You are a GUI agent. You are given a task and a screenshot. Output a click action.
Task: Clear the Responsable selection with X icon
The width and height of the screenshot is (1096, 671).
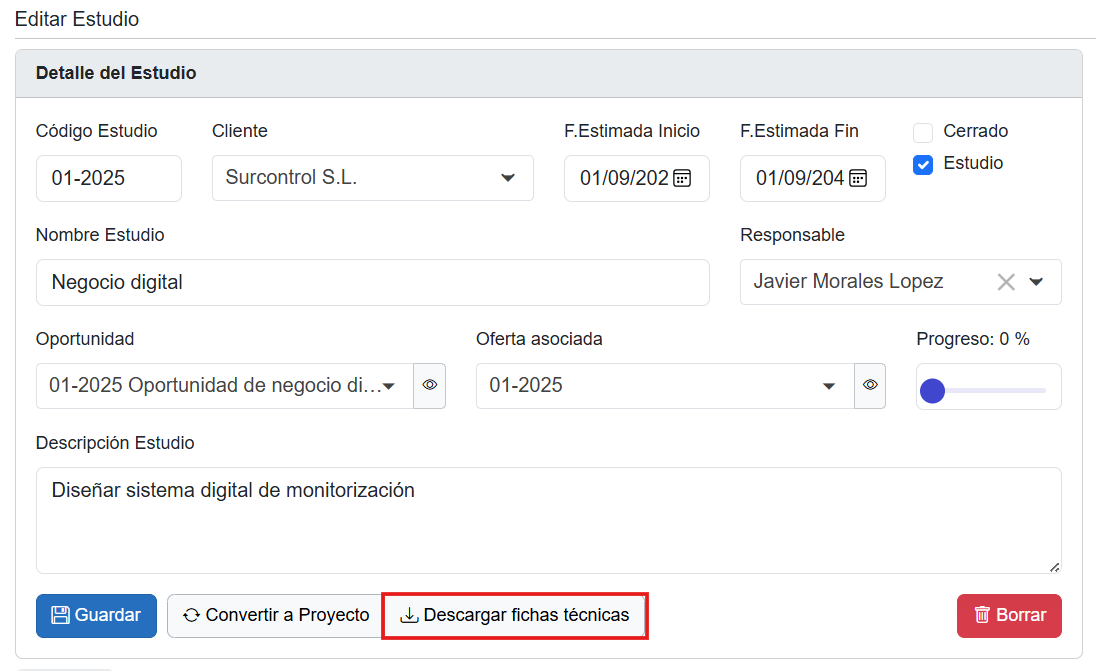pyautogui.click(x=1006, y=282)
